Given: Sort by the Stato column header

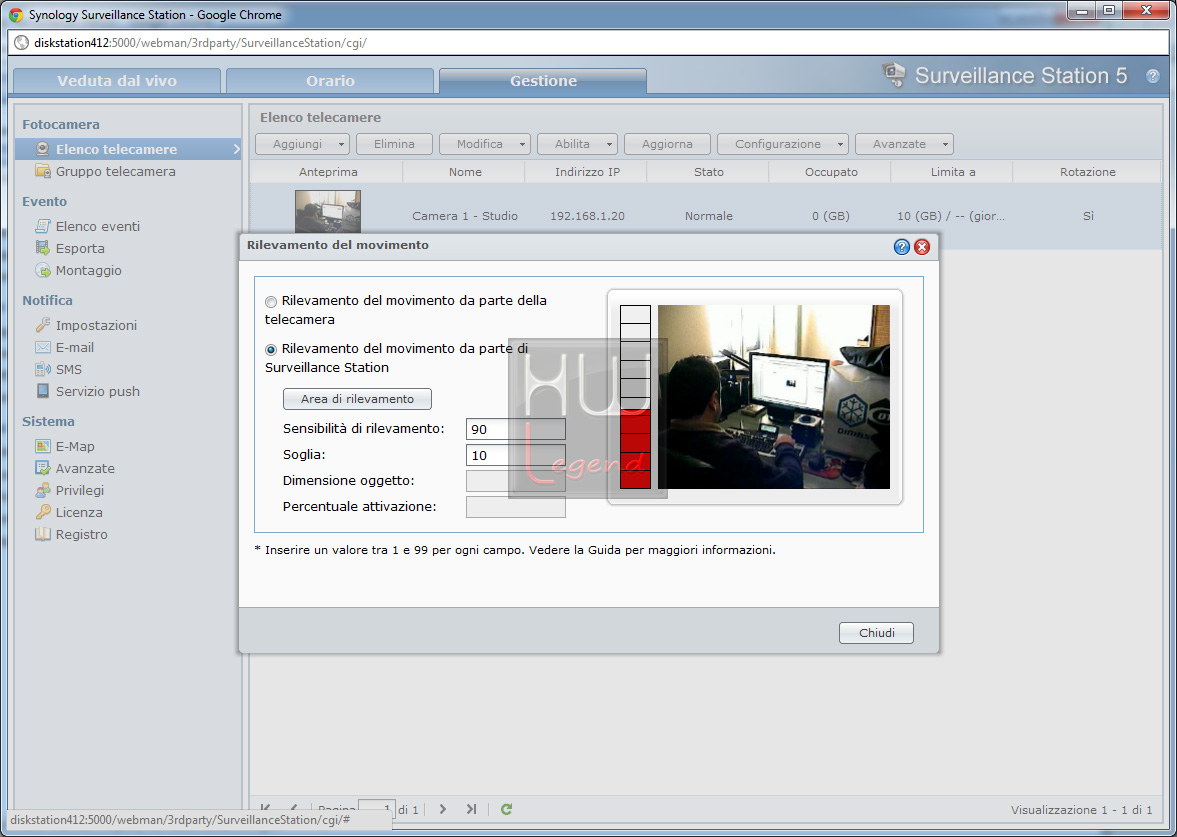Looking at the screenshot, I should 709,172.
